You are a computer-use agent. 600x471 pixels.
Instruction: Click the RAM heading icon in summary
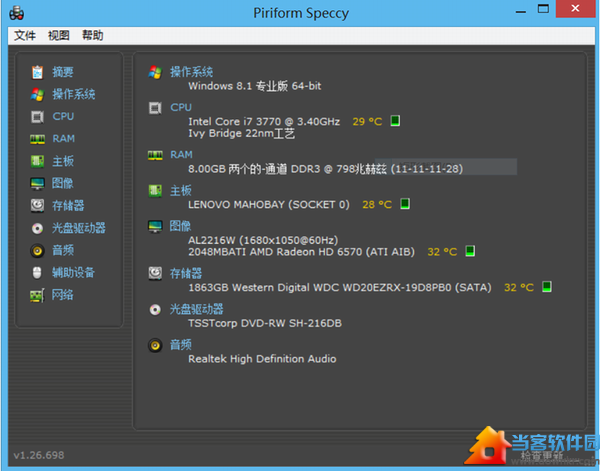coord(155,155)
